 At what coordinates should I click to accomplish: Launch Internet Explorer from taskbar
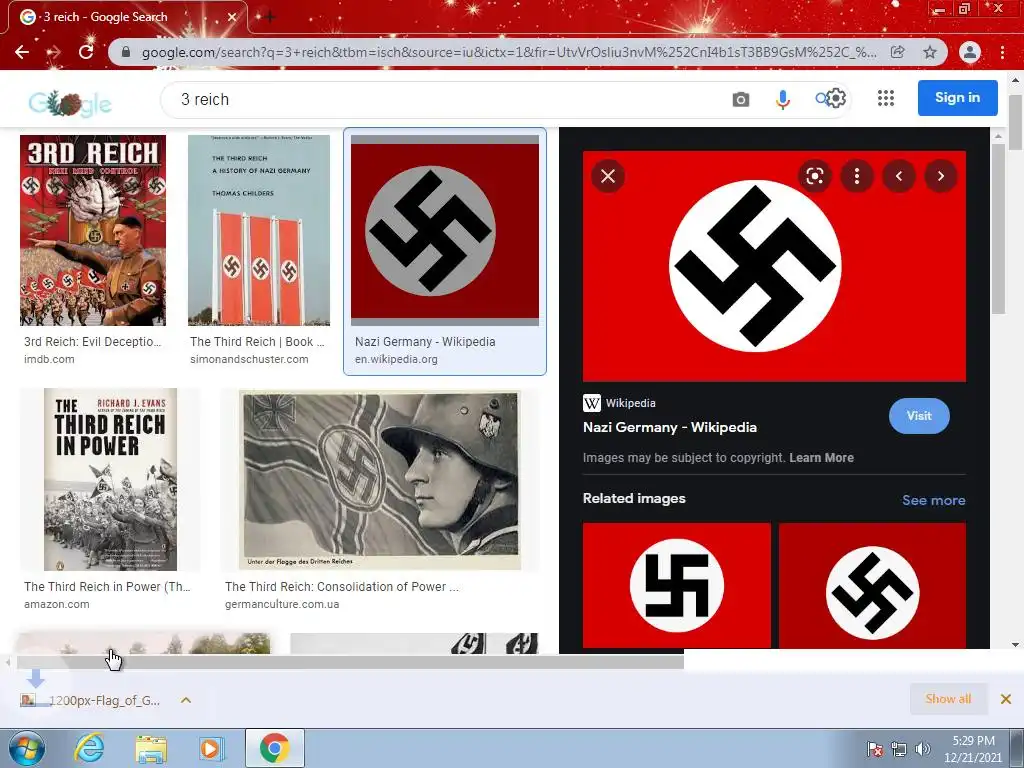click(x=89, y=748)
